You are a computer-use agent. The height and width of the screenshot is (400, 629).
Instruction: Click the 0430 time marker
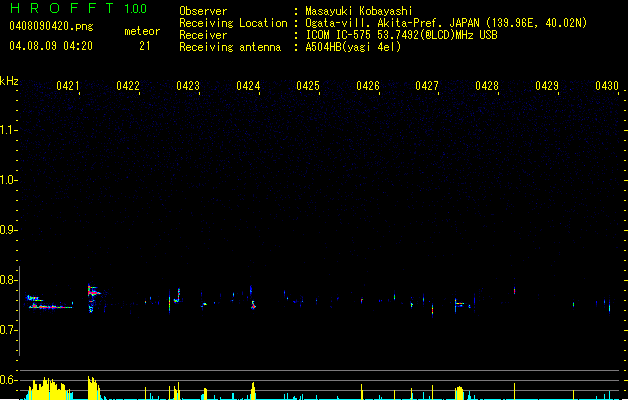(x=607, y=86)
